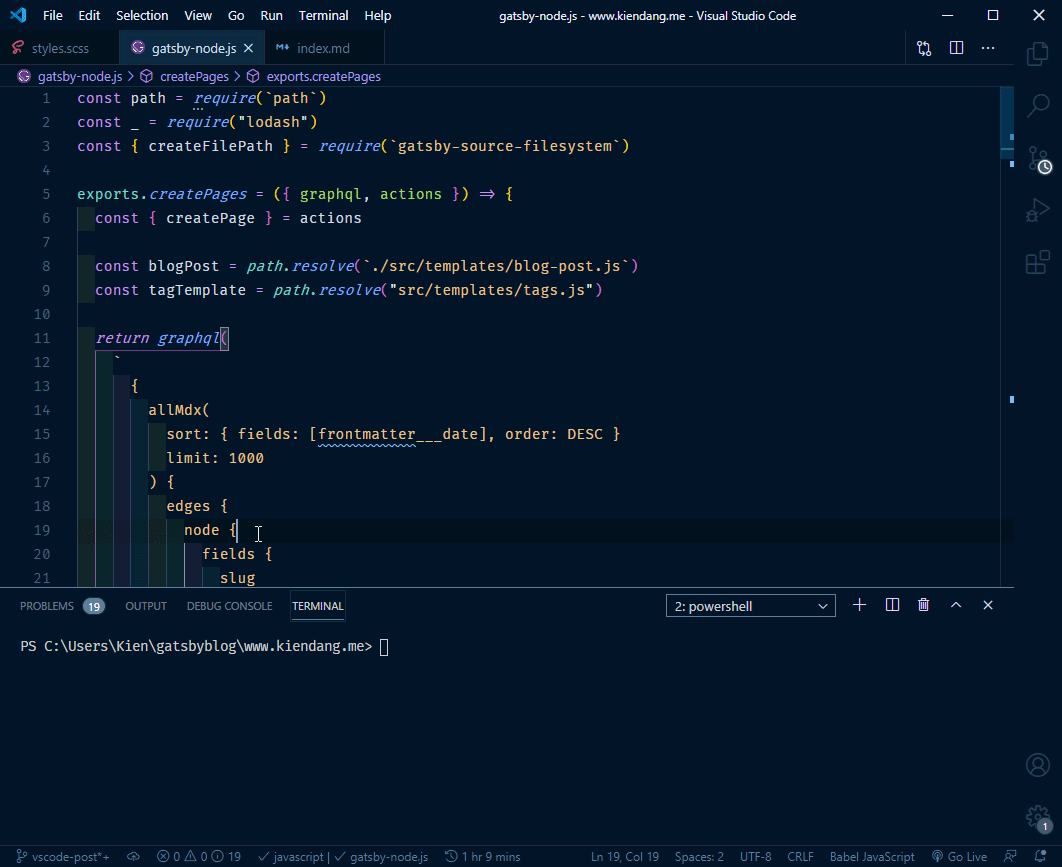Close the terminal panel

(x=988, y=605)
